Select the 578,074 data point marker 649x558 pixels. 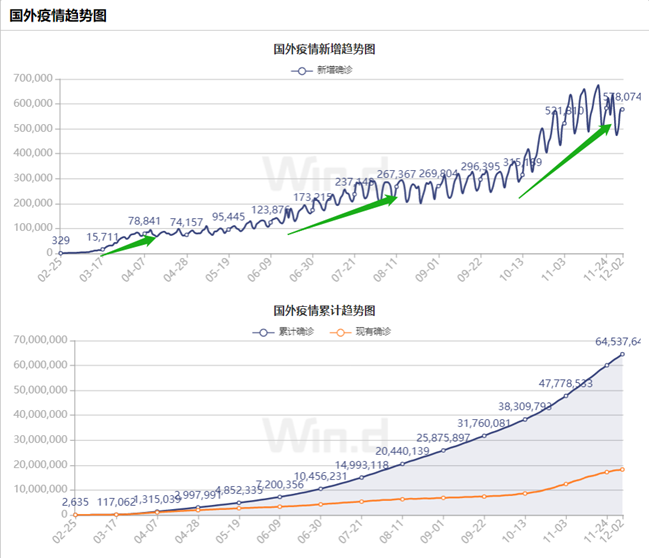[x=622, y=109]
